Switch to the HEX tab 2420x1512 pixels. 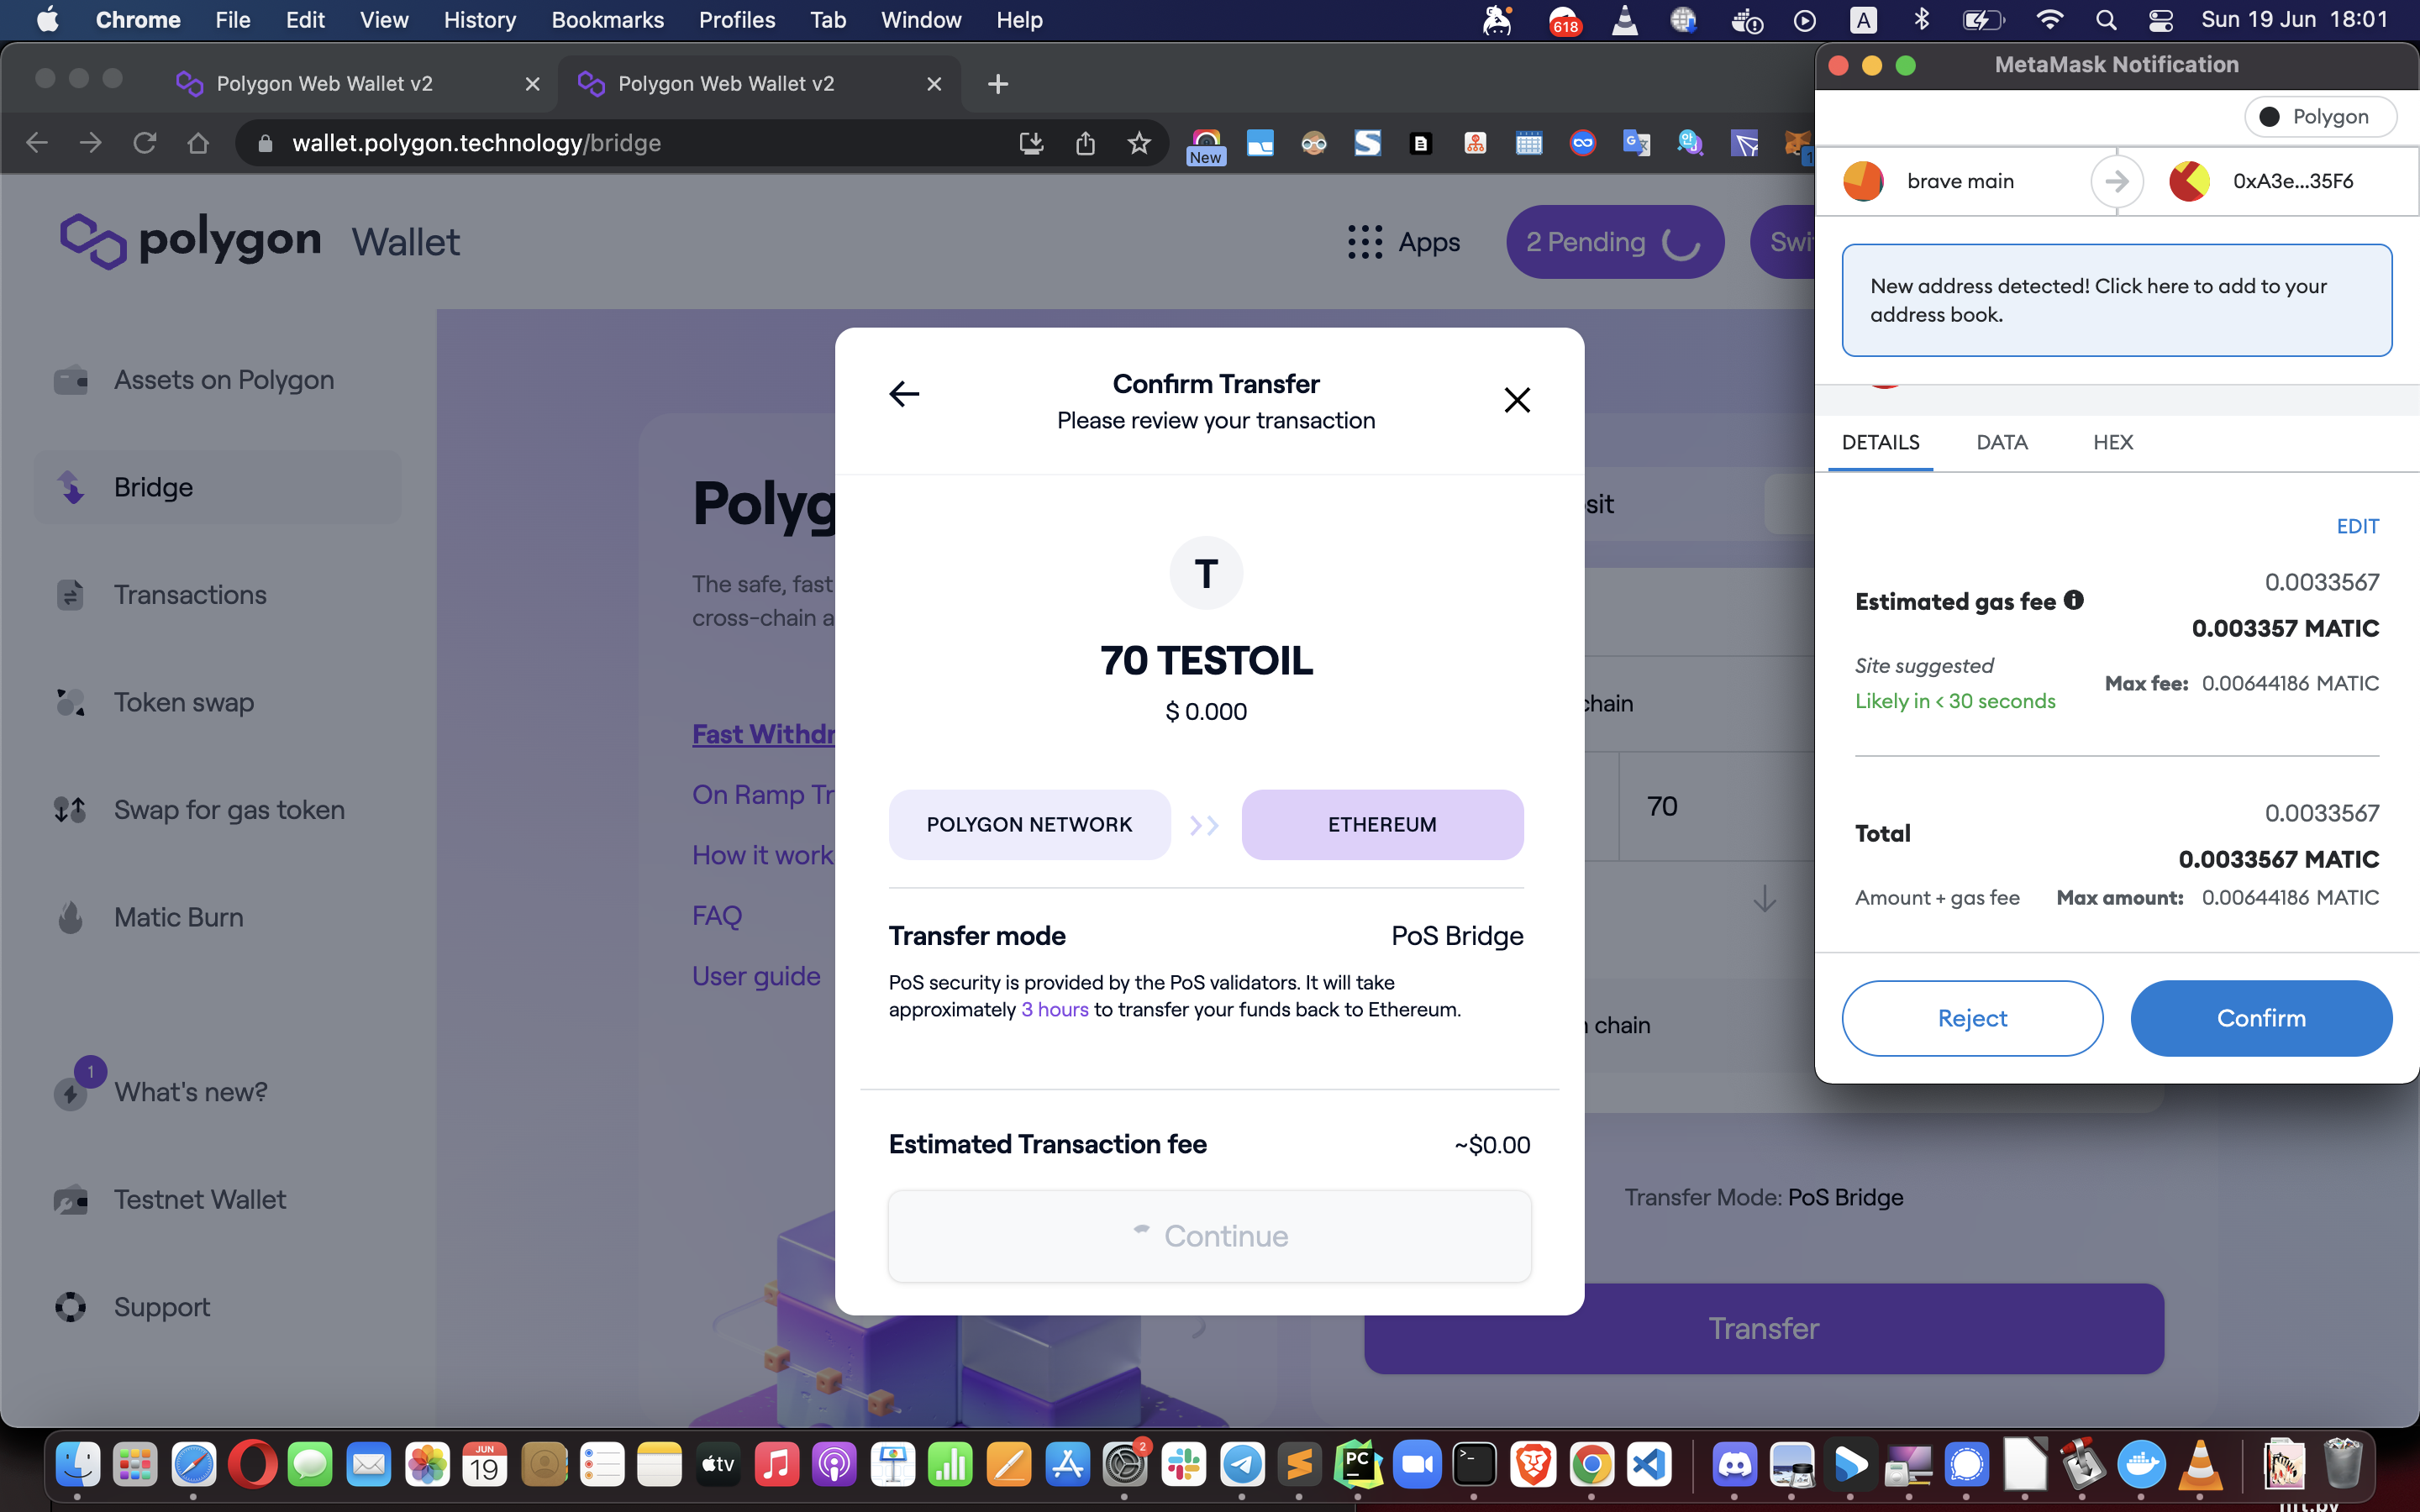click(2112, 442)
